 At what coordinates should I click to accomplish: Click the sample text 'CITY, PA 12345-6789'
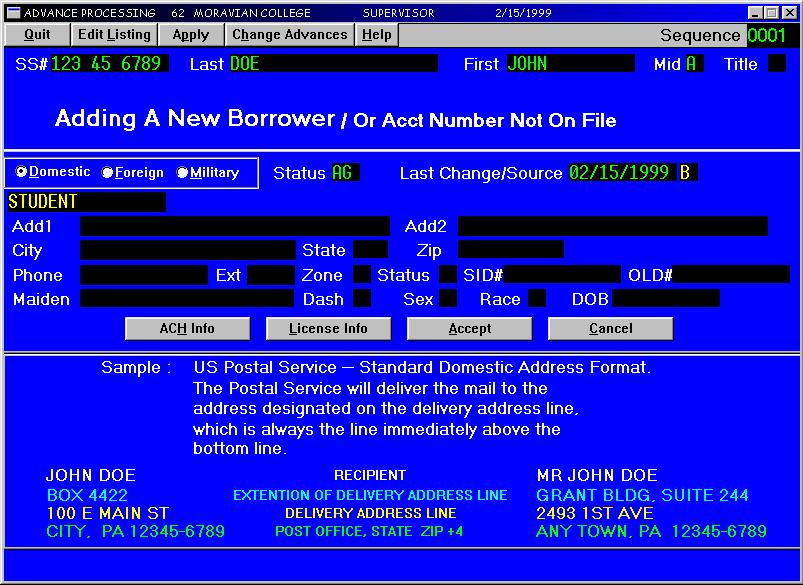tap(136, 531)
